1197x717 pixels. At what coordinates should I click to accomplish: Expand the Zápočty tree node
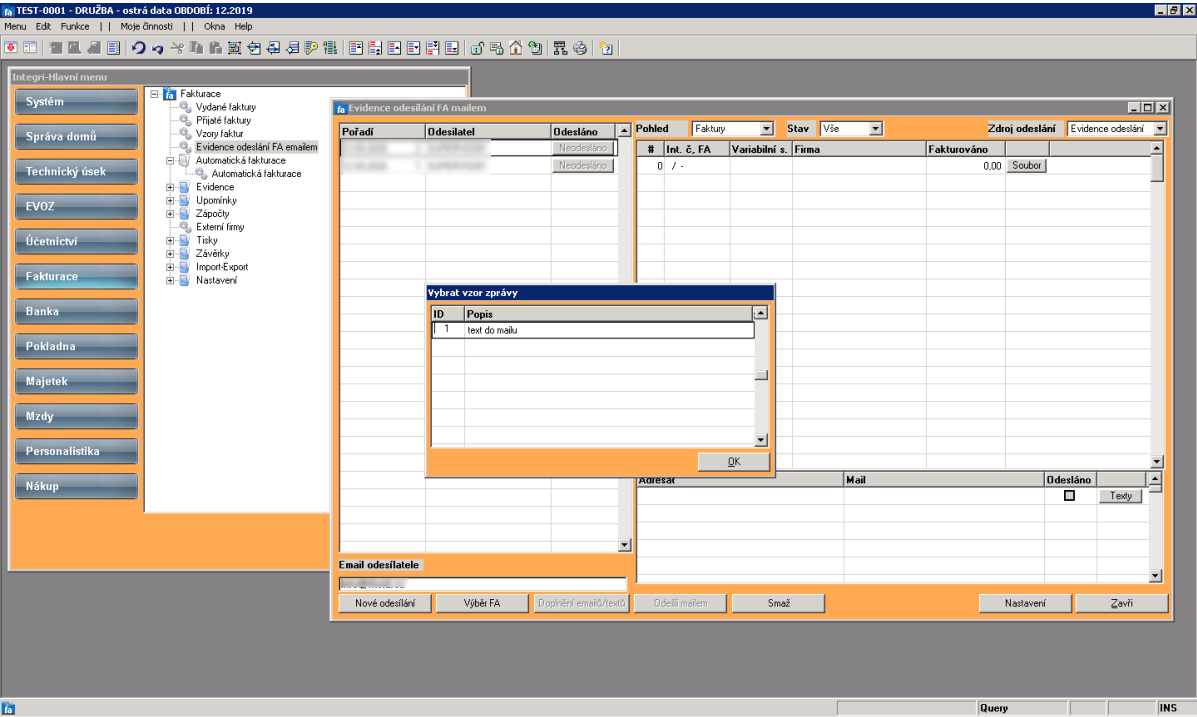click(x=170, y=214)
